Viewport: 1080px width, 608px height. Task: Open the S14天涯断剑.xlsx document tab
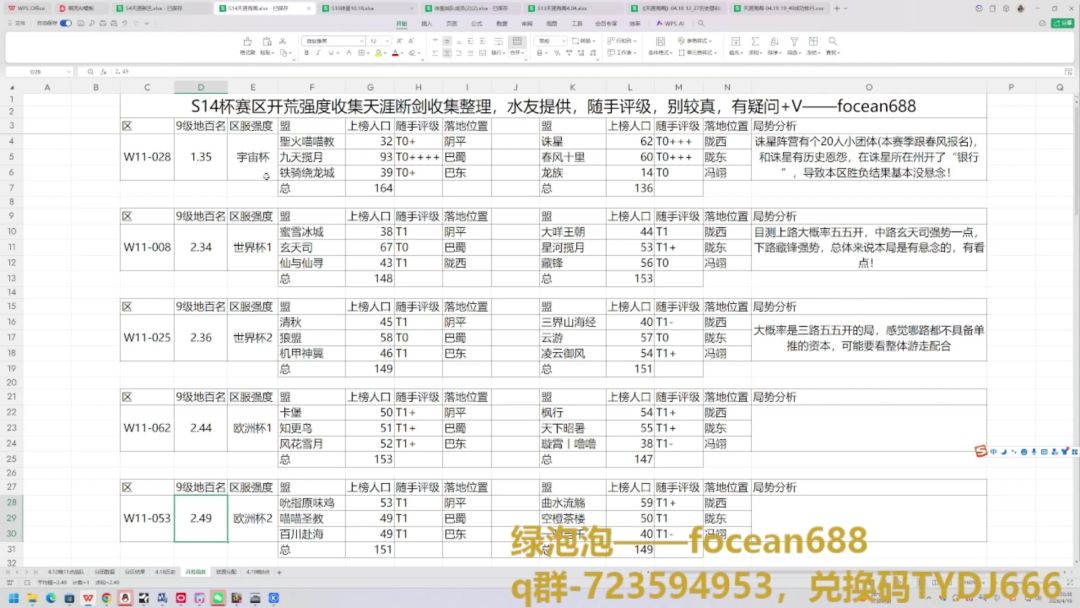tap(150, 7)
